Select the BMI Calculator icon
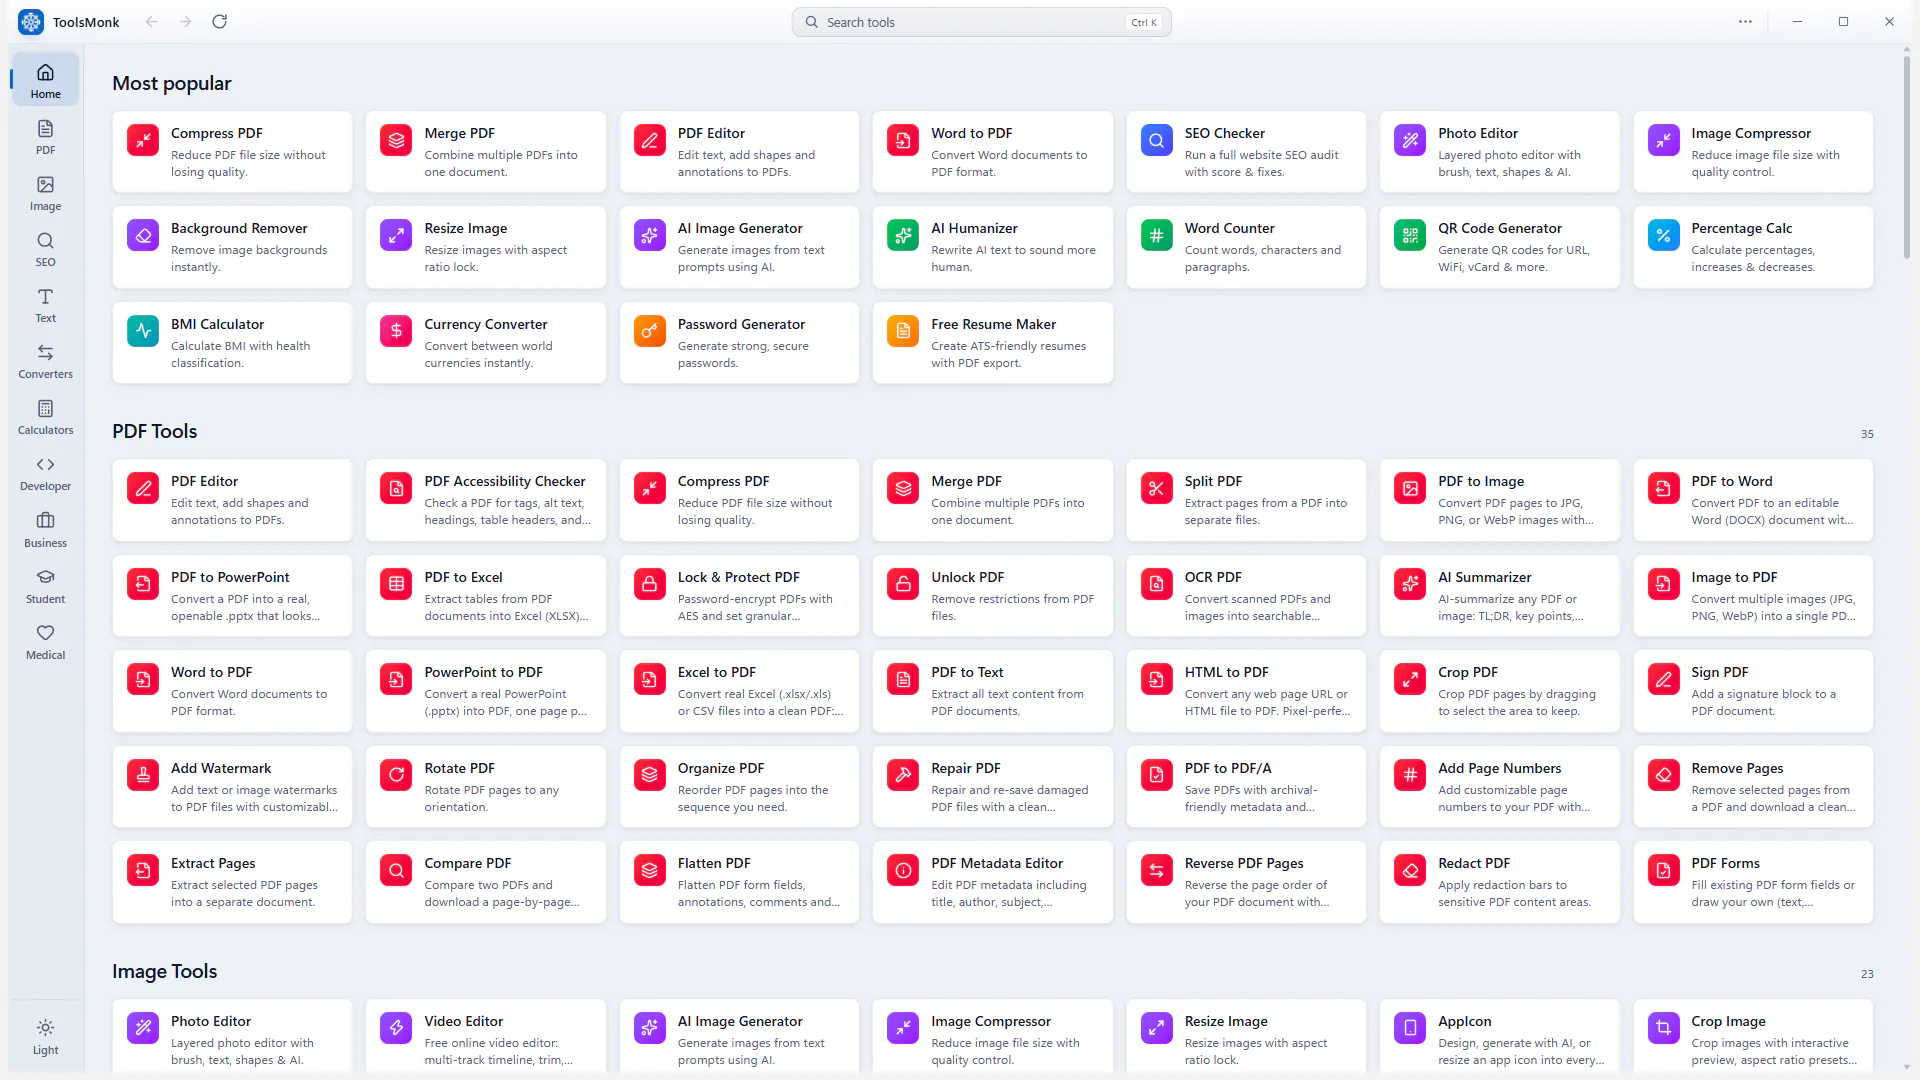The image size is (1920, 1080). coord(143,332)
